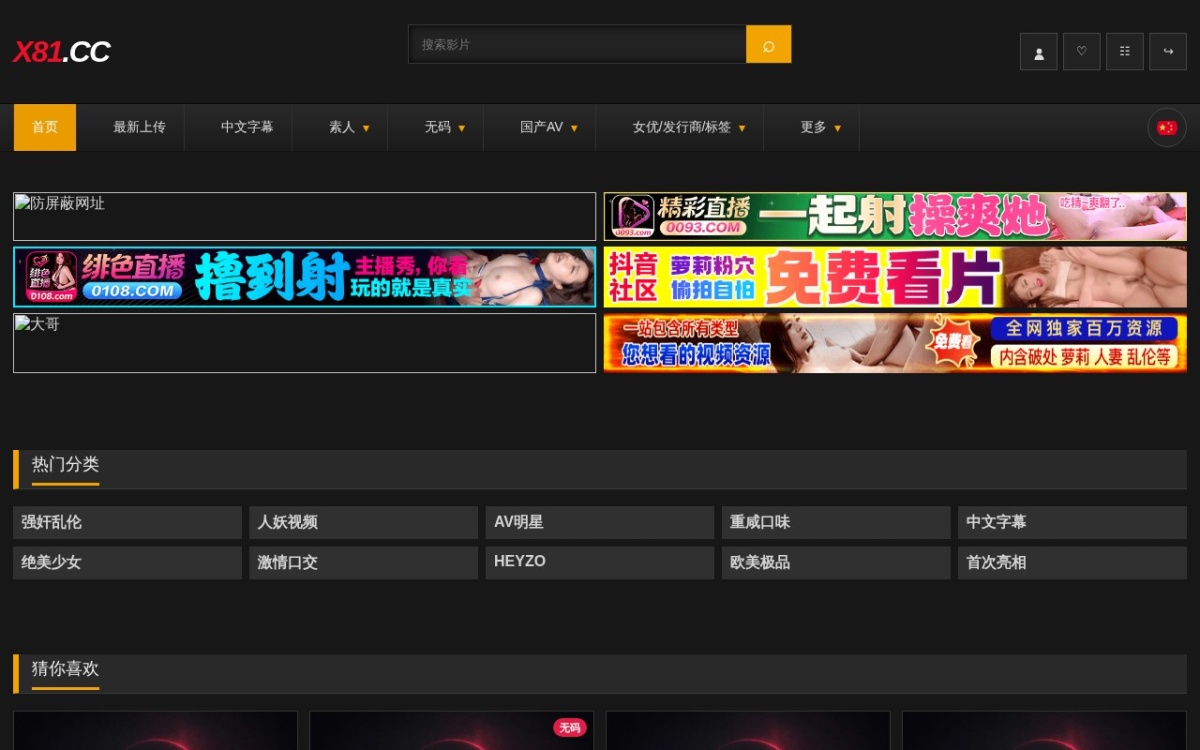Select the 欧美极品 category
This screenshot has width=1200, height=750.
(836, 562)
